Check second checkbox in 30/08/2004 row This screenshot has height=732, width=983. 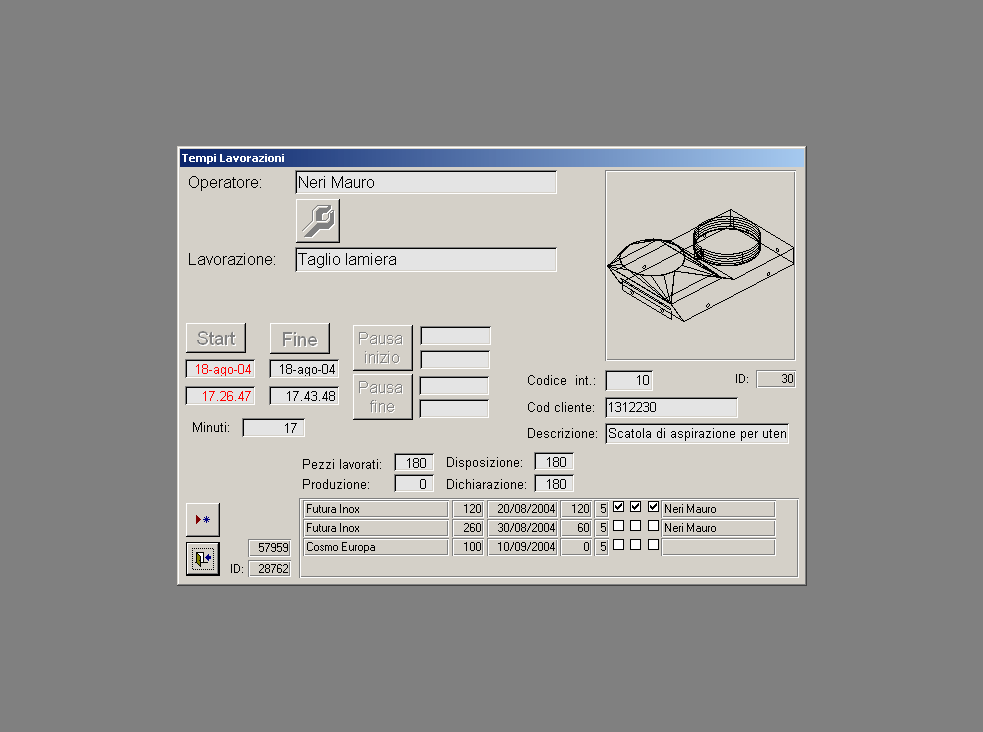coord(636,526)
